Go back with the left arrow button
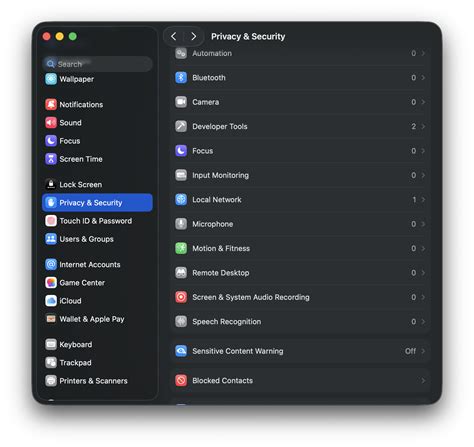The image size is (474, 447). [174, 36]
